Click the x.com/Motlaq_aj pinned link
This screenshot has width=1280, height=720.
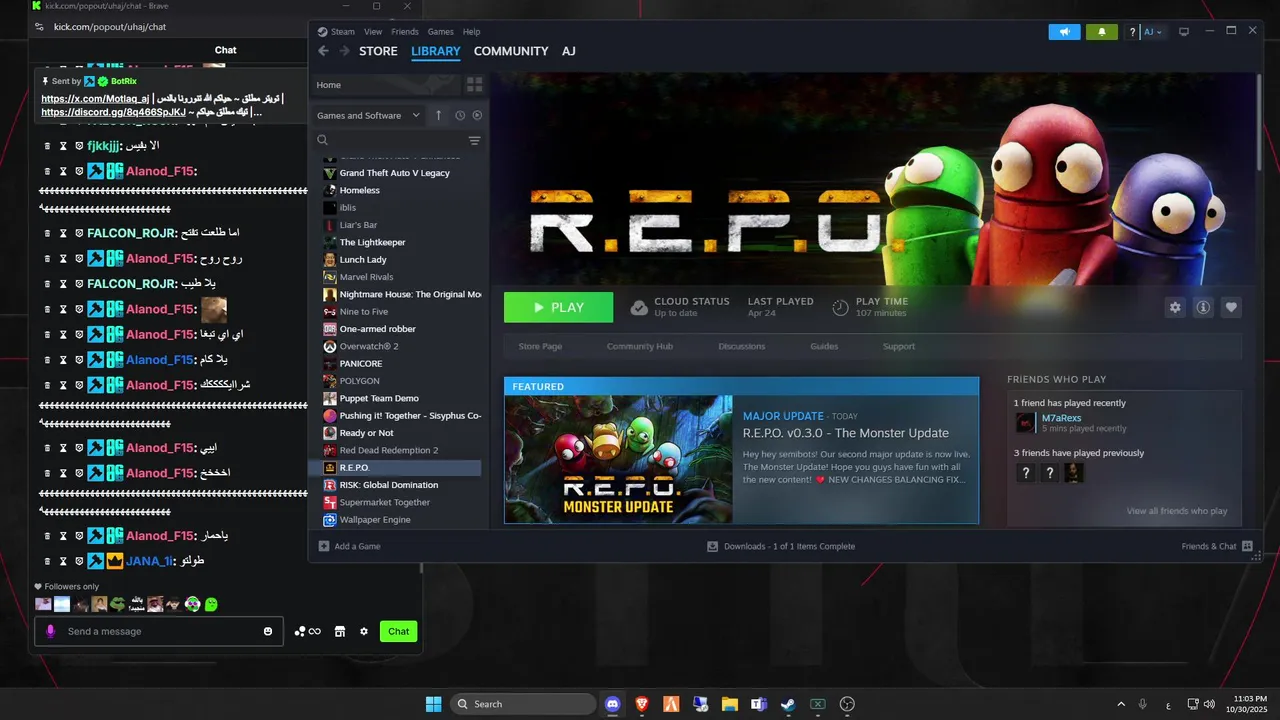(x=95, y=98)
